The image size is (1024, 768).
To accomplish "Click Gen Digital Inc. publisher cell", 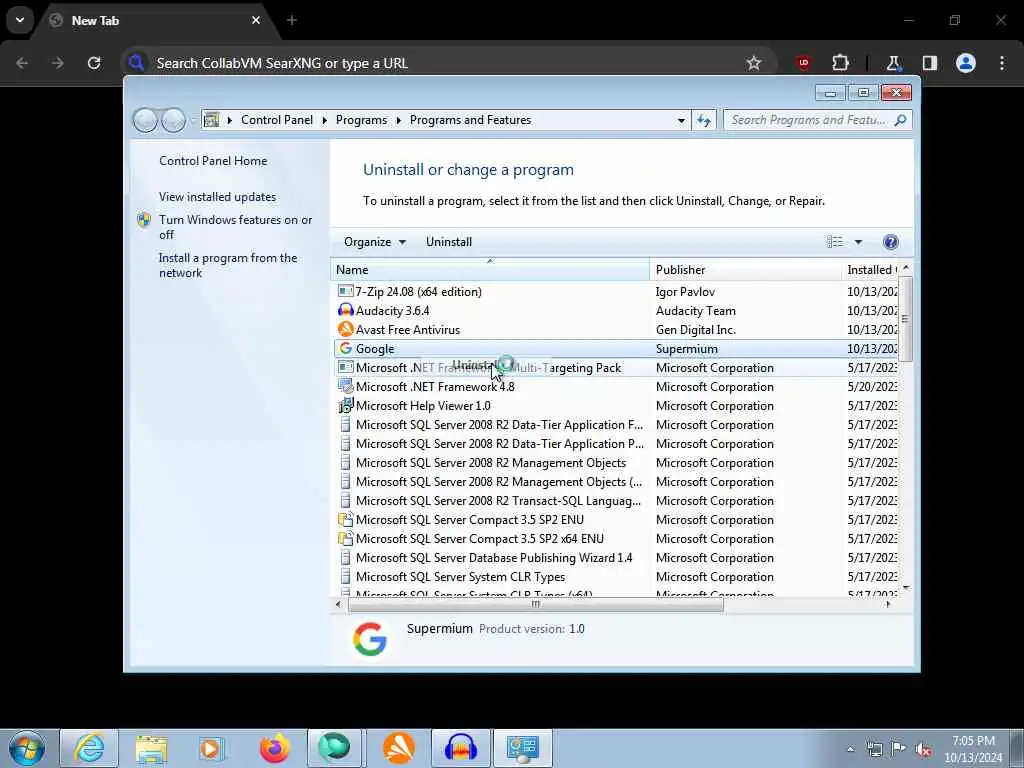I will pos(696,330).
